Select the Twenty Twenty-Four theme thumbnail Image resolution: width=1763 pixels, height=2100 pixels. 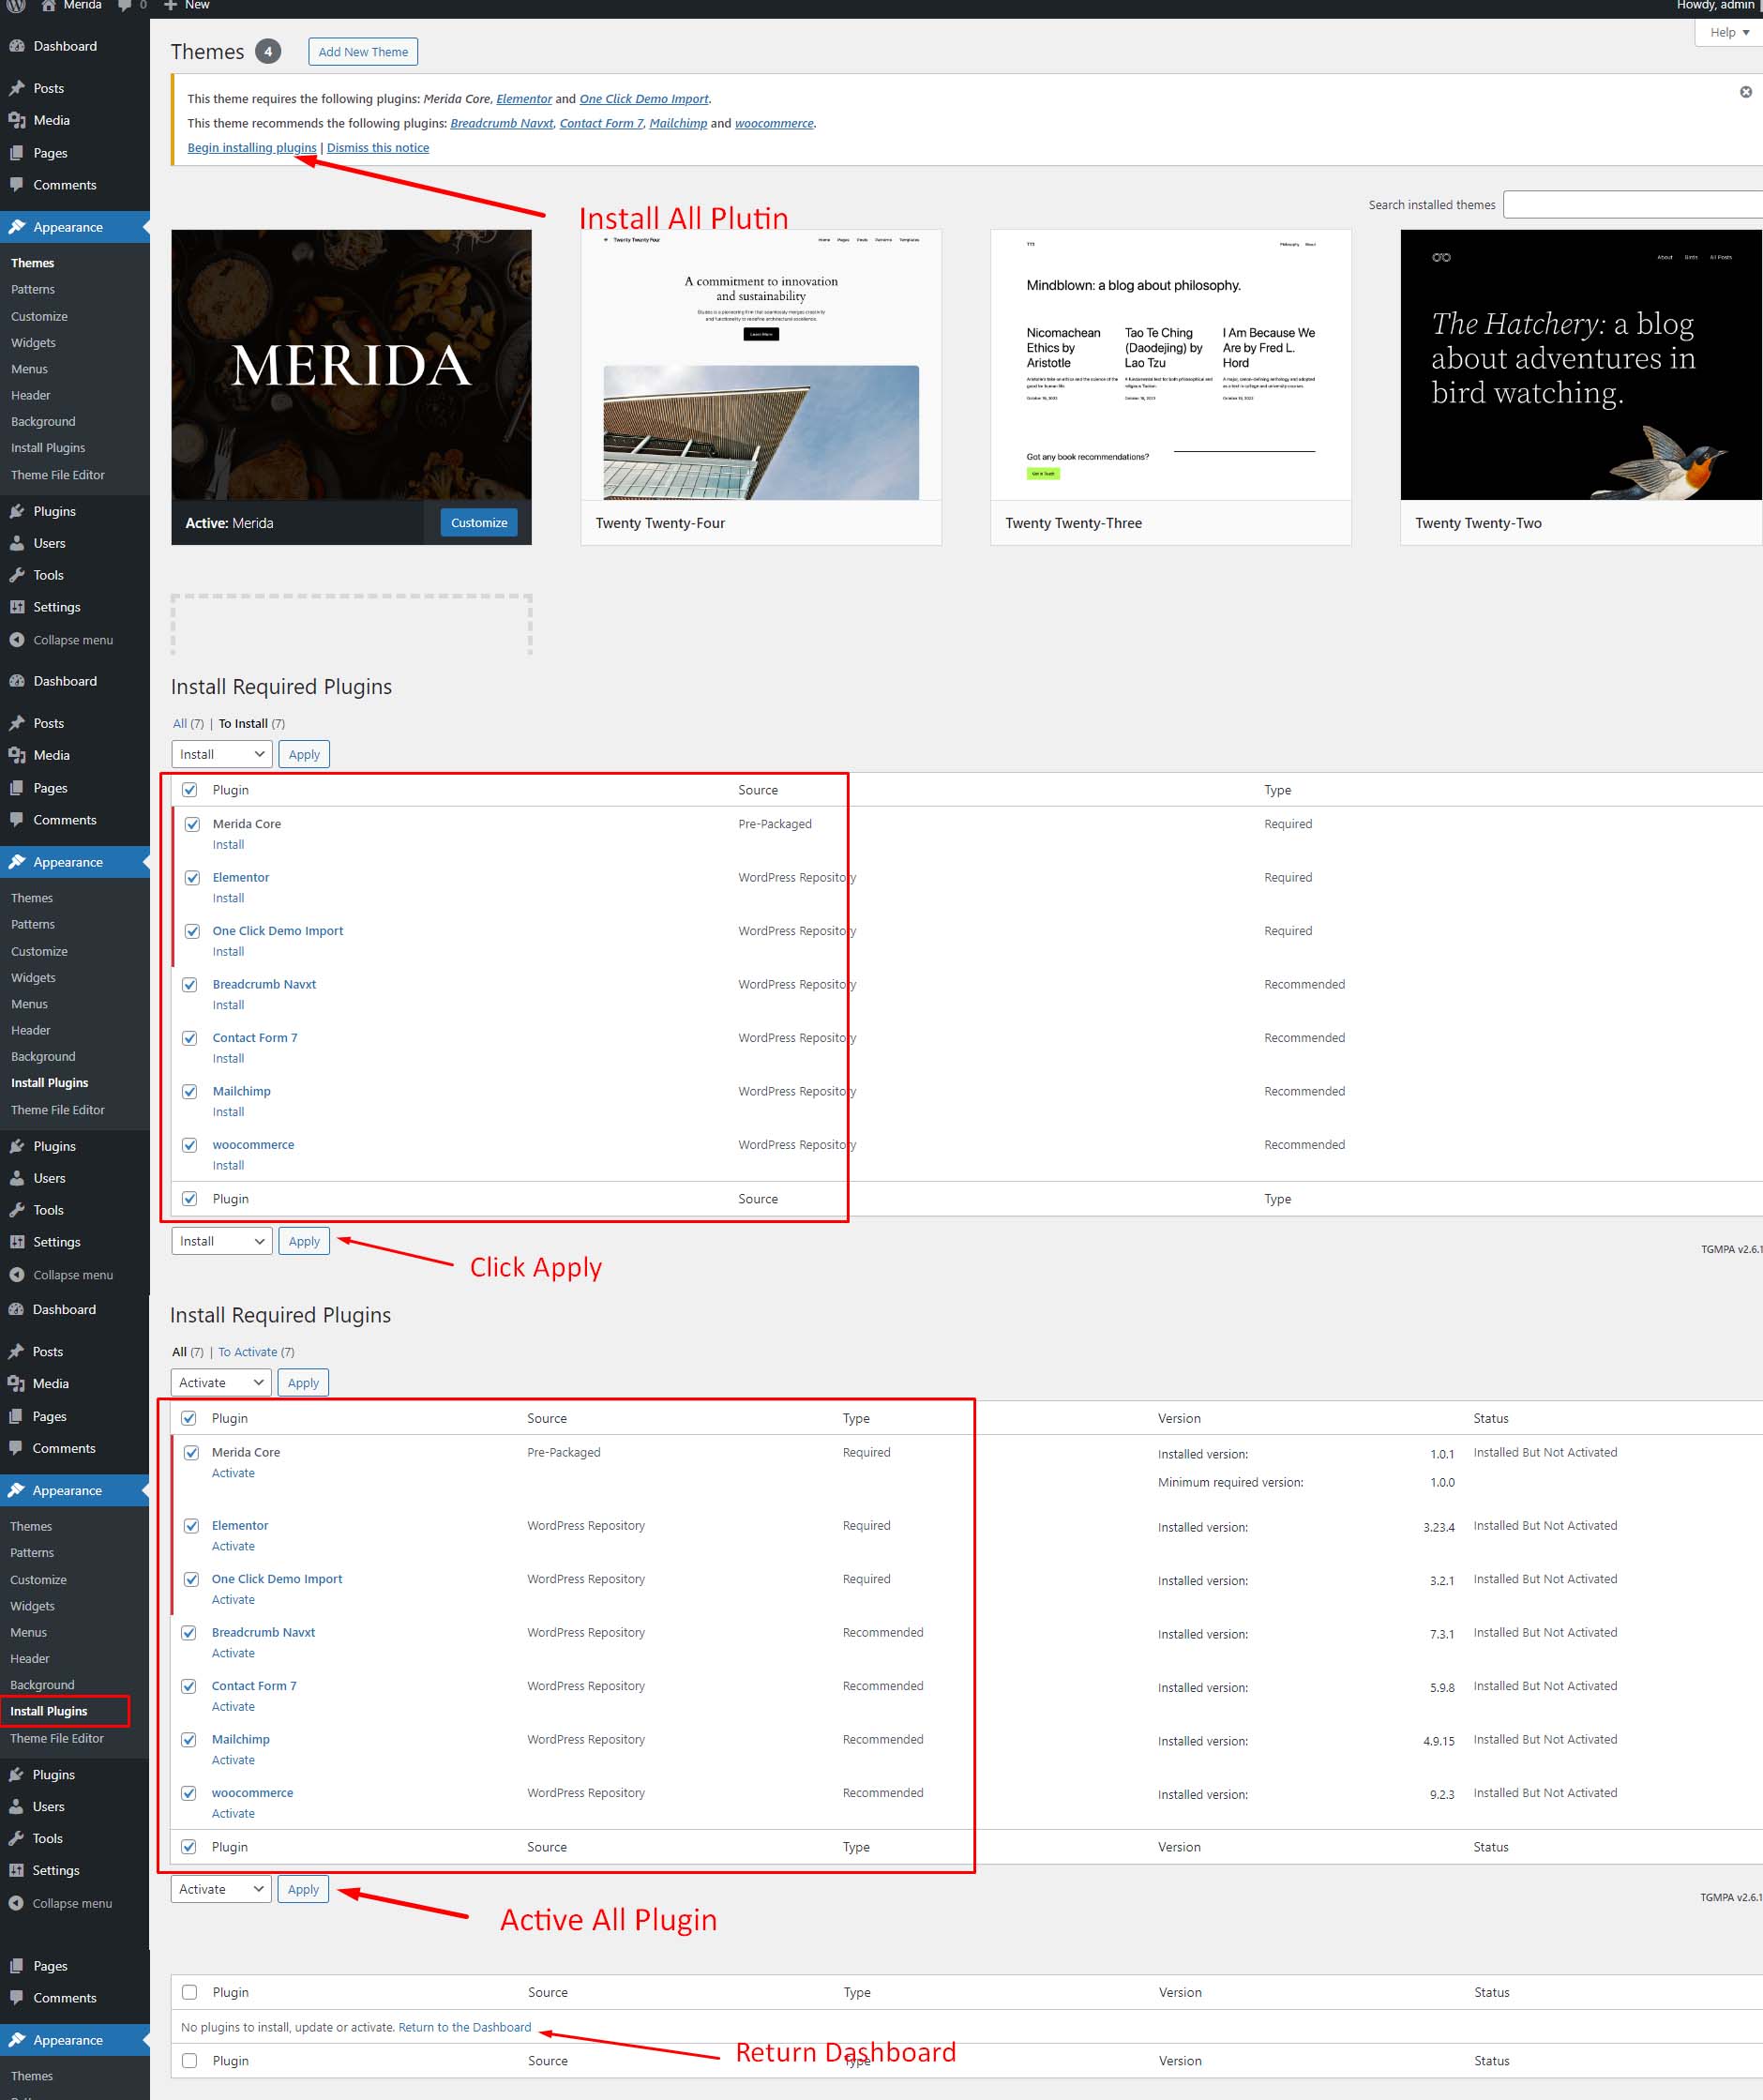[x=761, y=365]
